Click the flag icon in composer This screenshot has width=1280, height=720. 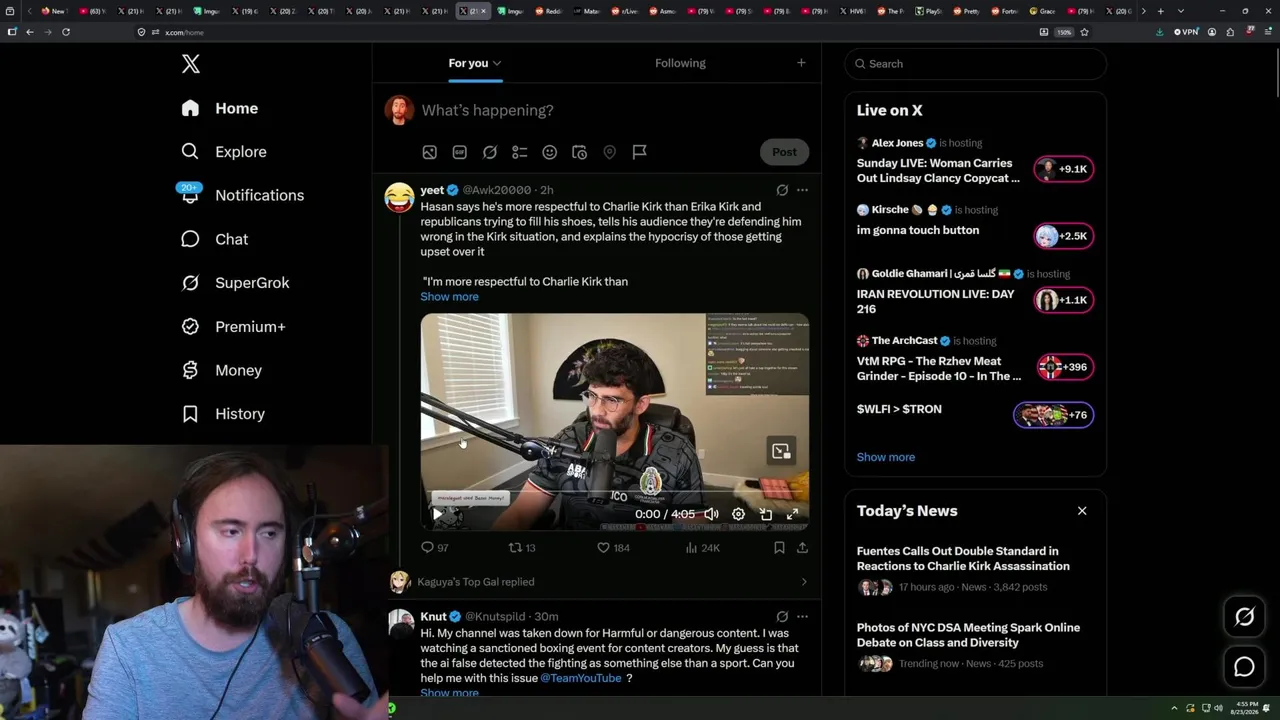[639, 152]
